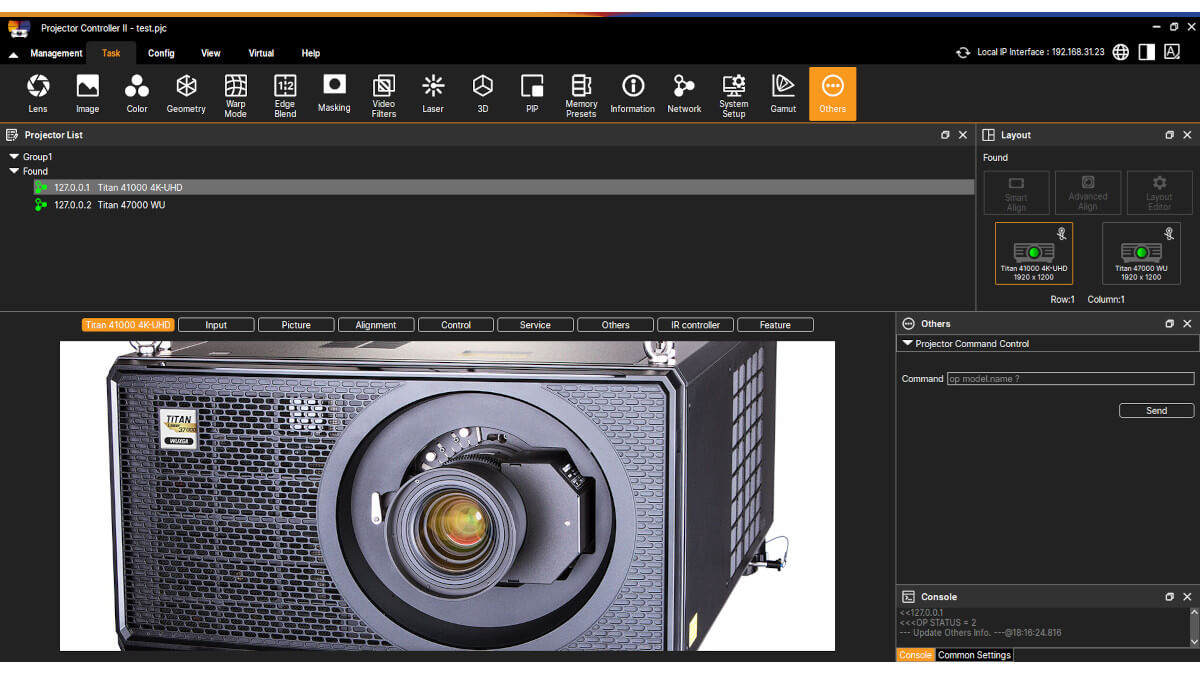The width and height of the screenshot is (1200, 675).
Task: Click the Layout Editor button
Action: point(1159,193)
